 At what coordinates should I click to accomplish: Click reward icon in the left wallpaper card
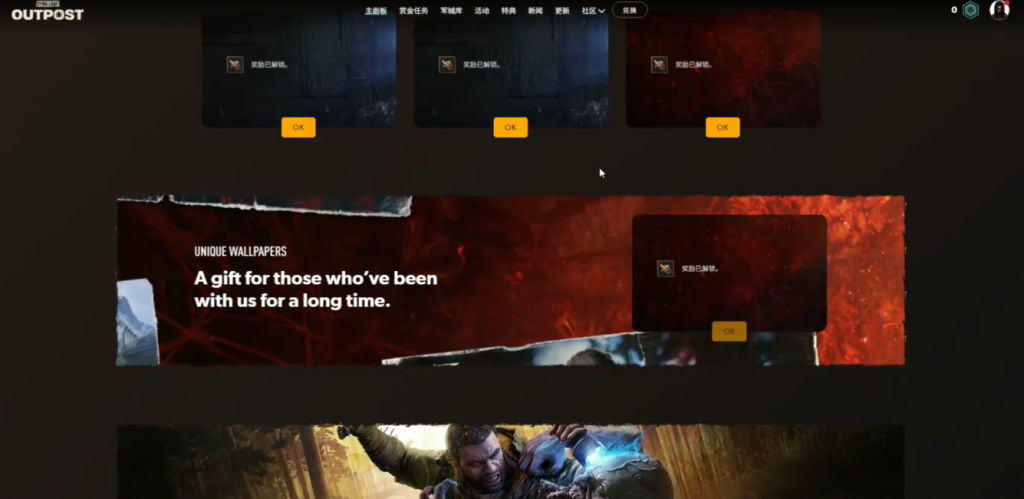(235, 65)
